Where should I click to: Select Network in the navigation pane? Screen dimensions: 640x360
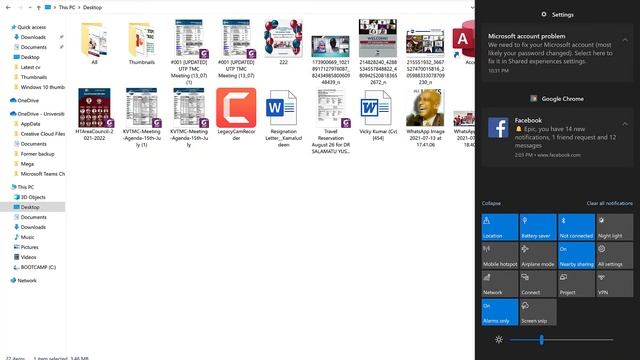(27, 280)
